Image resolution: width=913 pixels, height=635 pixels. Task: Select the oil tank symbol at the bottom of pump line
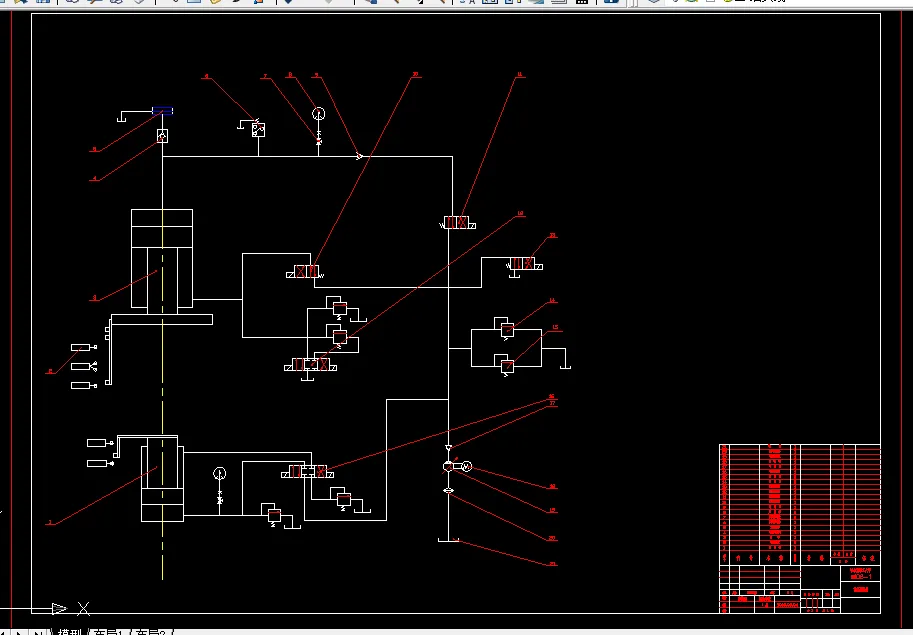448,540
